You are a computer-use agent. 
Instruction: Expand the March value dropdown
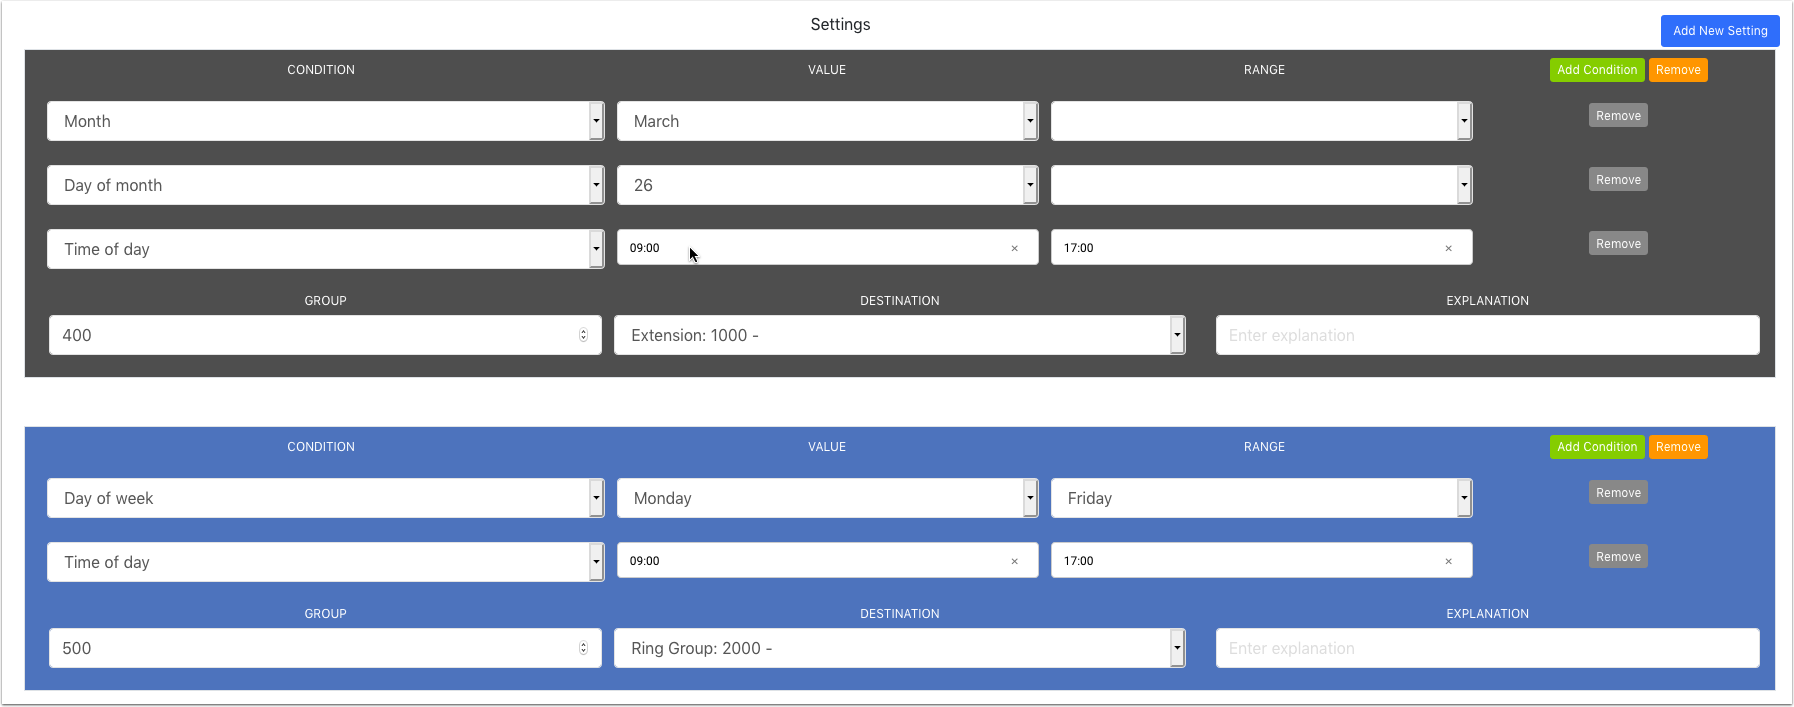click(1030, 121)
